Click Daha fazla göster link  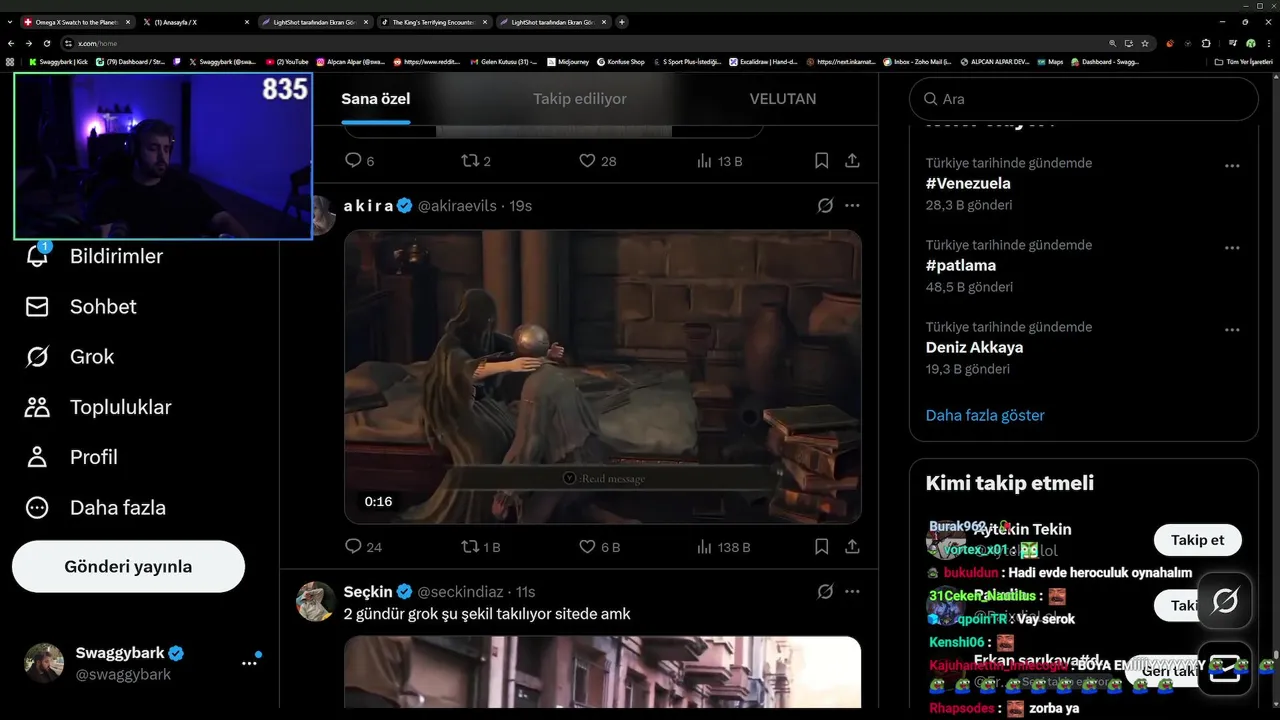[x=985, y=415]
